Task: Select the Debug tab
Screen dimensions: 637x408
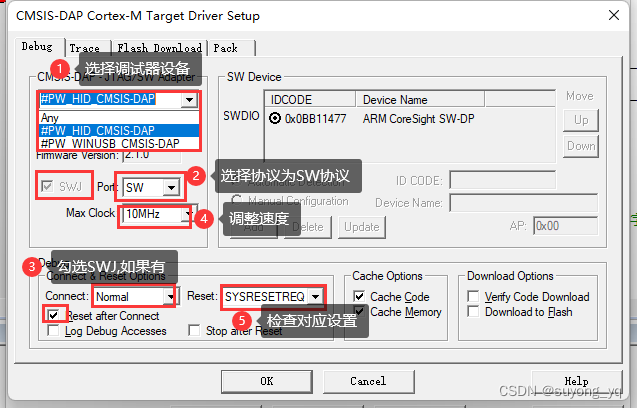Action: (x=39, y=47)
